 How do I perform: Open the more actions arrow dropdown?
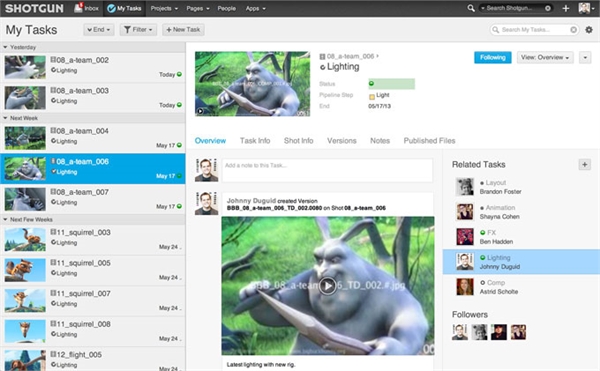pos(585,57)
